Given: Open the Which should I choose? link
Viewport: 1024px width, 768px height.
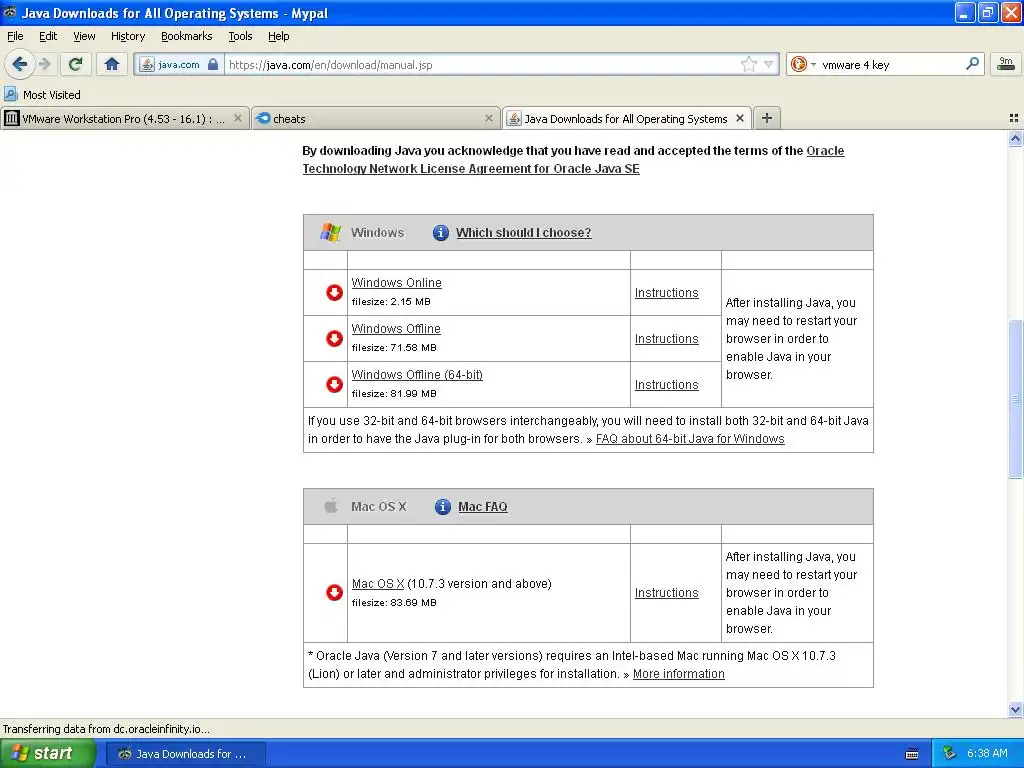Looking at the screenshot, I should coord(524,232).
